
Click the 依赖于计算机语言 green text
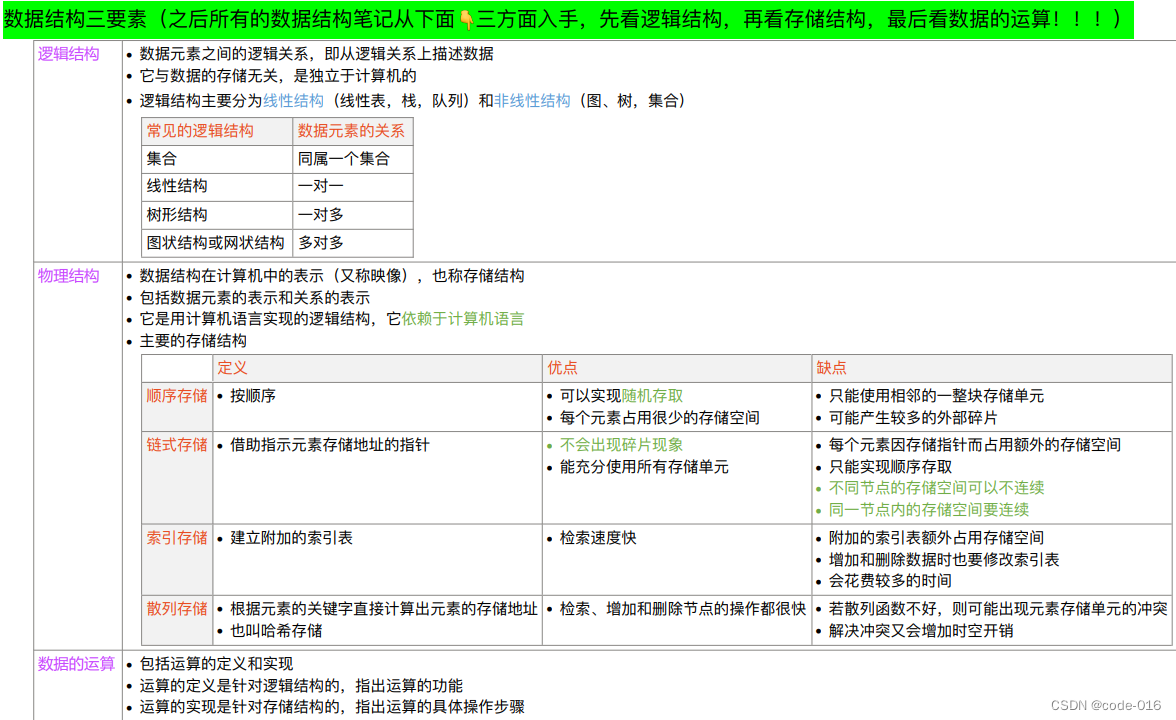461,320
